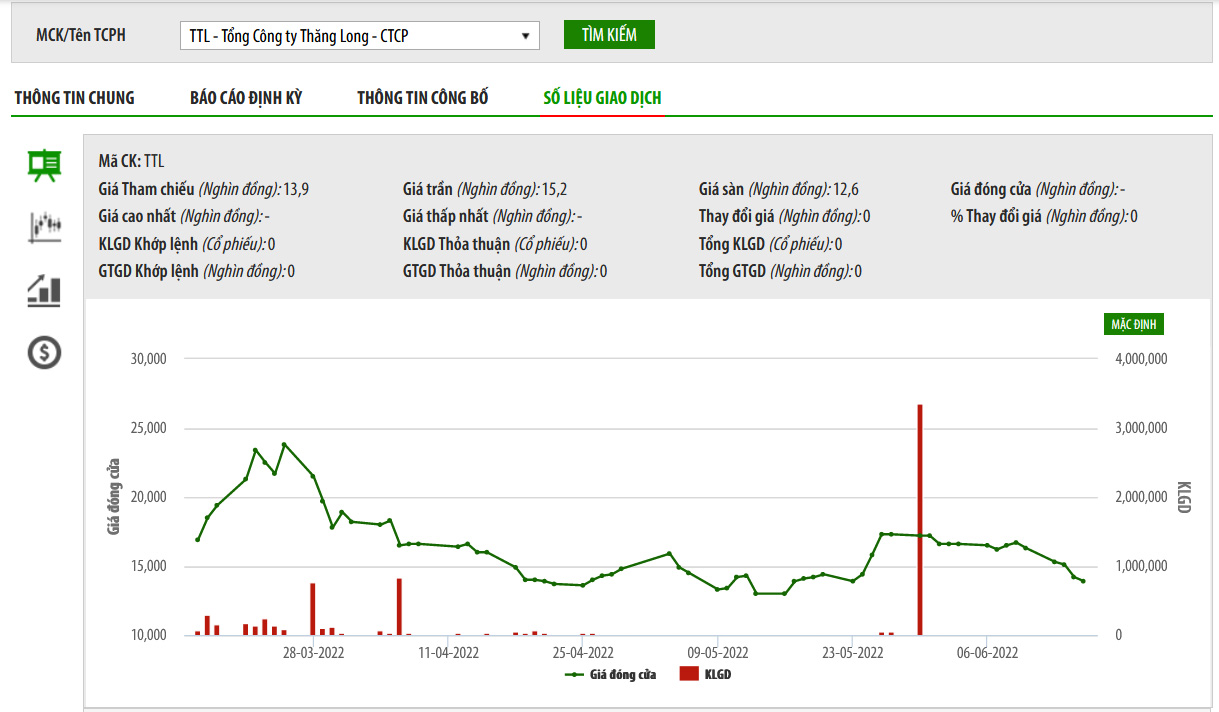Click the last closing price data point
This screenshot has width=1219, height=712.
1082,581
